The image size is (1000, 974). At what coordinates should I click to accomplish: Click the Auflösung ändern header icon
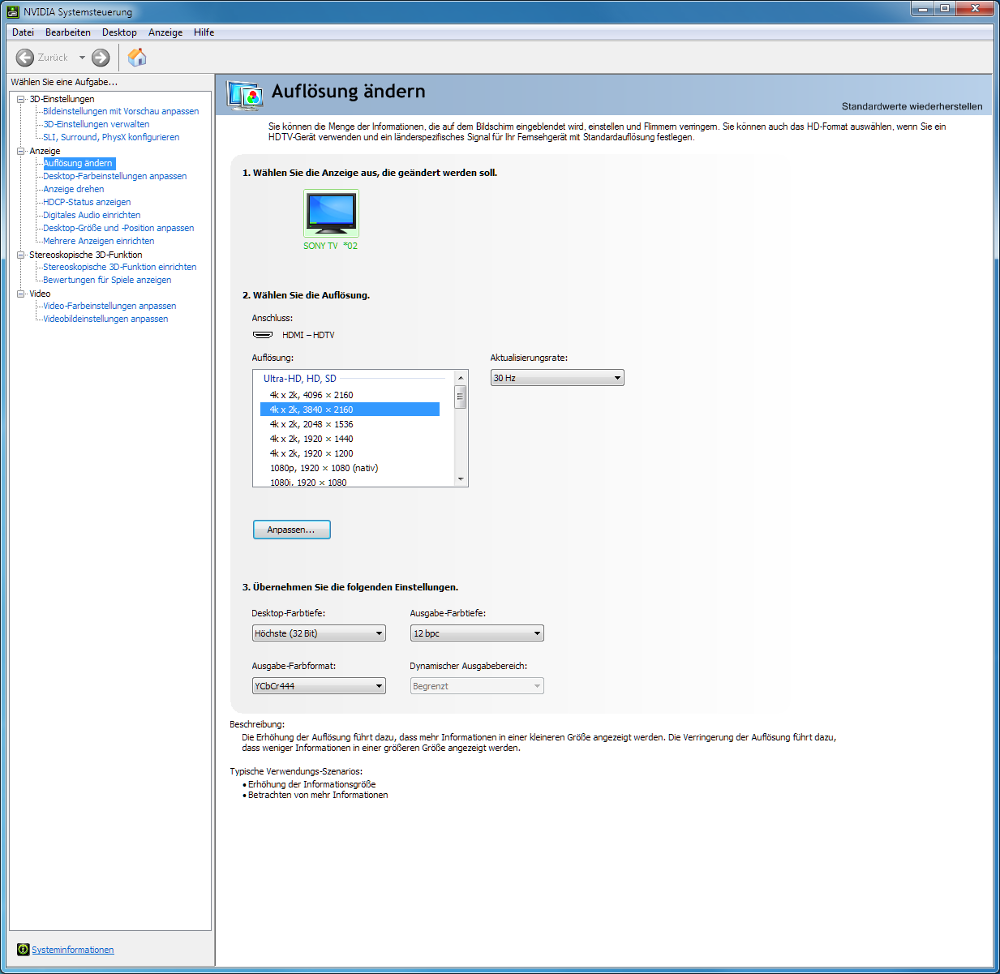[245, 97]
